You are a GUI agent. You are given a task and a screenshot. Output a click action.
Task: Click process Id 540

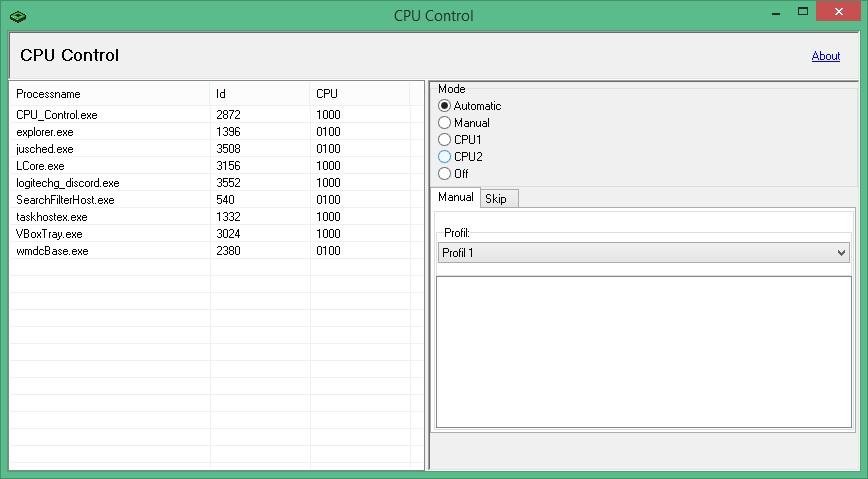coord(225,200)
